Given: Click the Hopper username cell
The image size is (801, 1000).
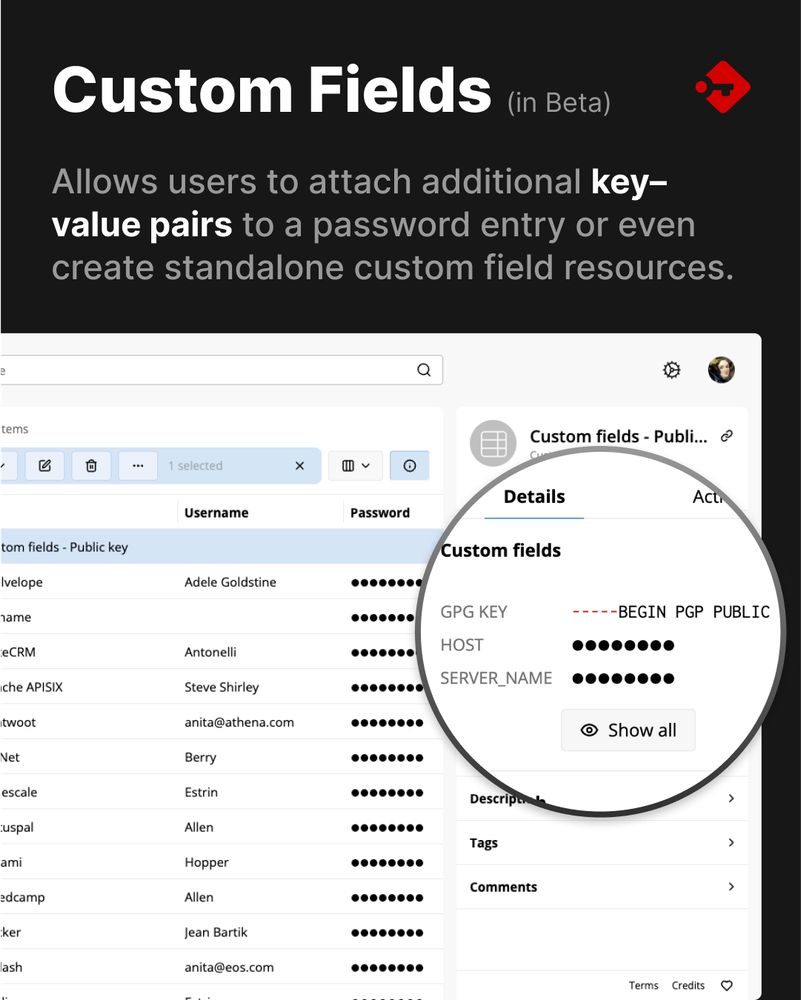Looking at the screenshot, I should click(206, 862).
